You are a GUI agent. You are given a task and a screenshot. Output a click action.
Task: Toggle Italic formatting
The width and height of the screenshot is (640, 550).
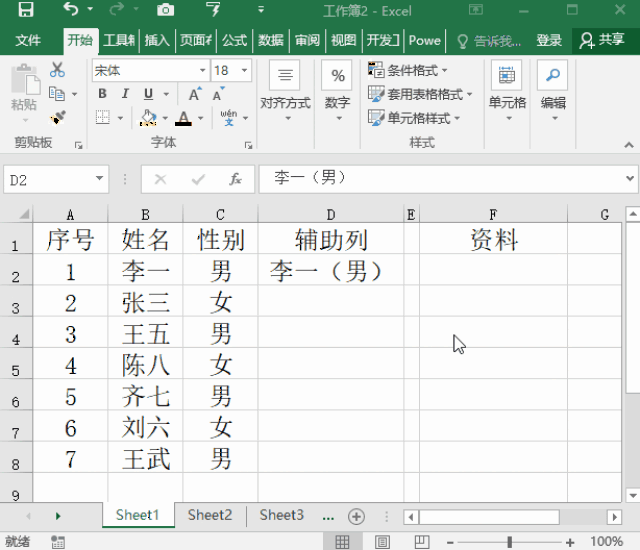click(x=125, y=94)
